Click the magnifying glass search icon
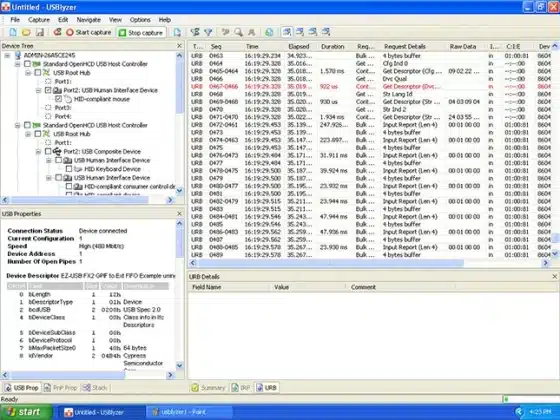 click(238, 32)
